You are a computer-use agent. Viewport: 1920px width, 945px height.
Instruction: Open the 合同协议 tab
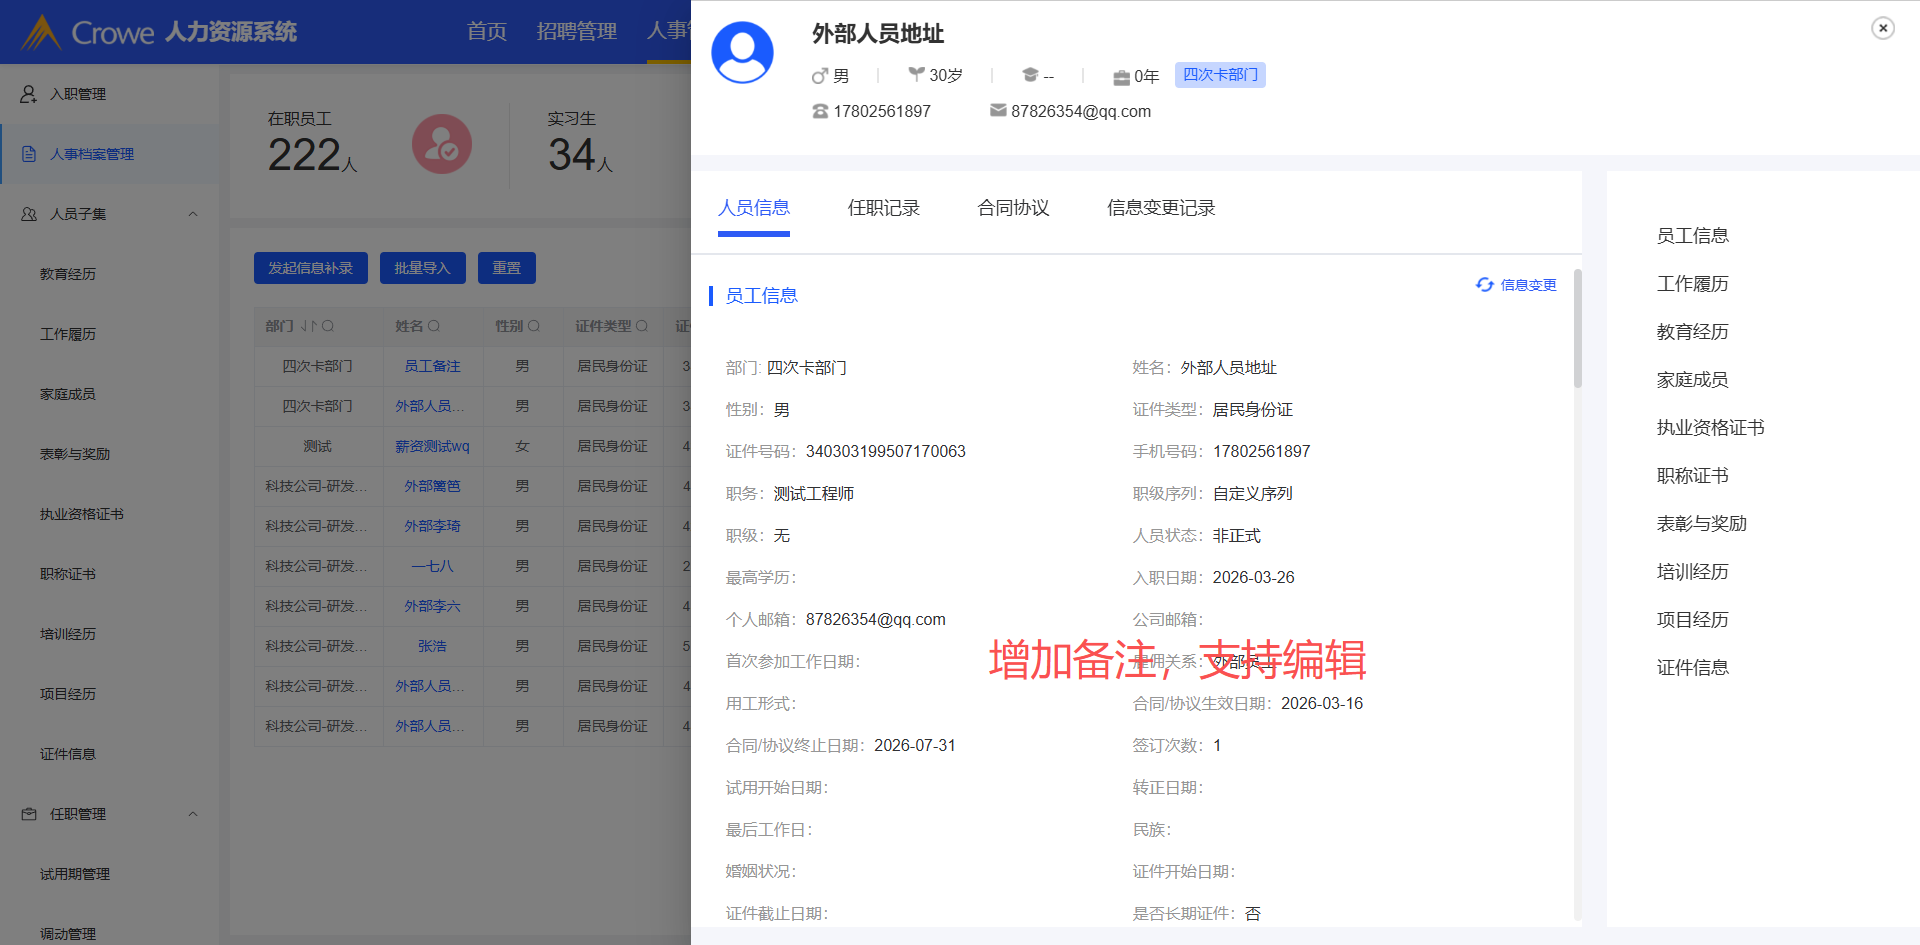[x=1013, y=208]
